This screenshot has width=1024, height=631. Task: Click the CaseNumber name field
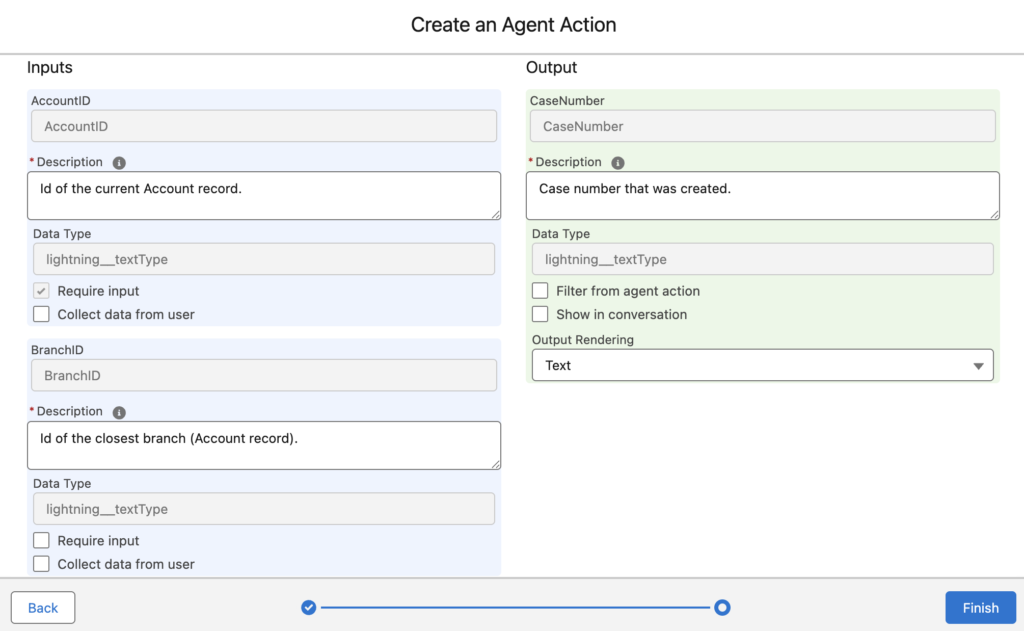click(x=762, y=126)
